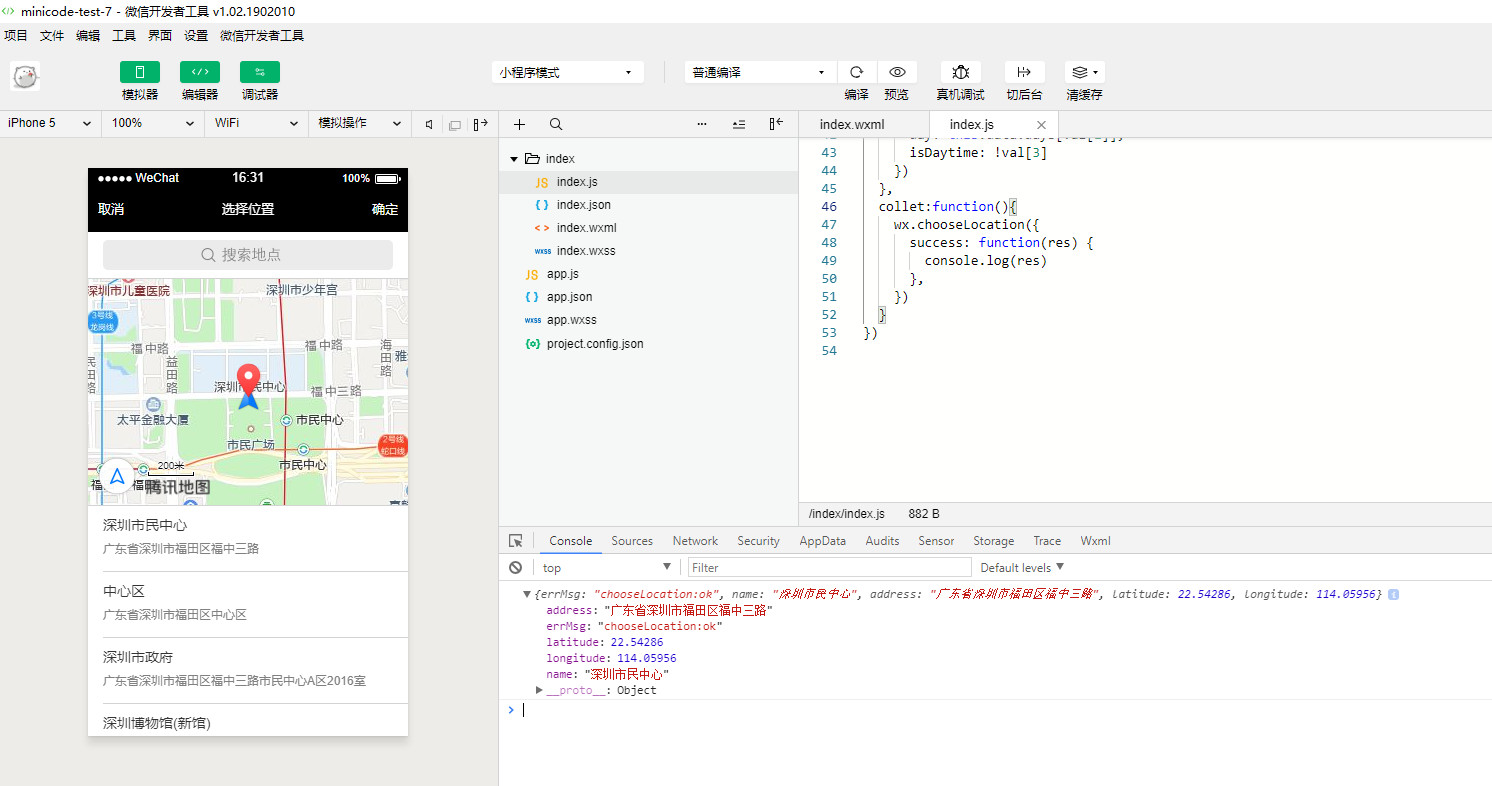Click 确定 button in simulator header
The image size is (1492, 786).
(x=384, y=209)
